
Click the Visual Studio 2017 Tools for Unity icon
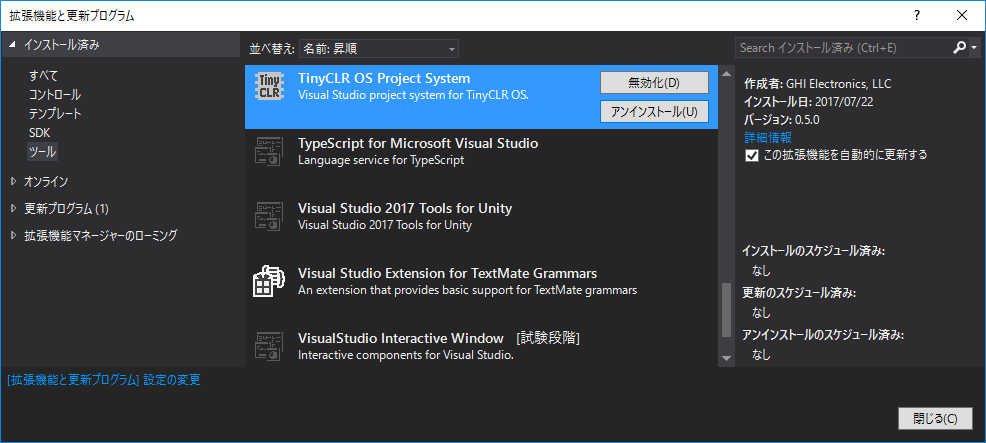pos(269,216)
